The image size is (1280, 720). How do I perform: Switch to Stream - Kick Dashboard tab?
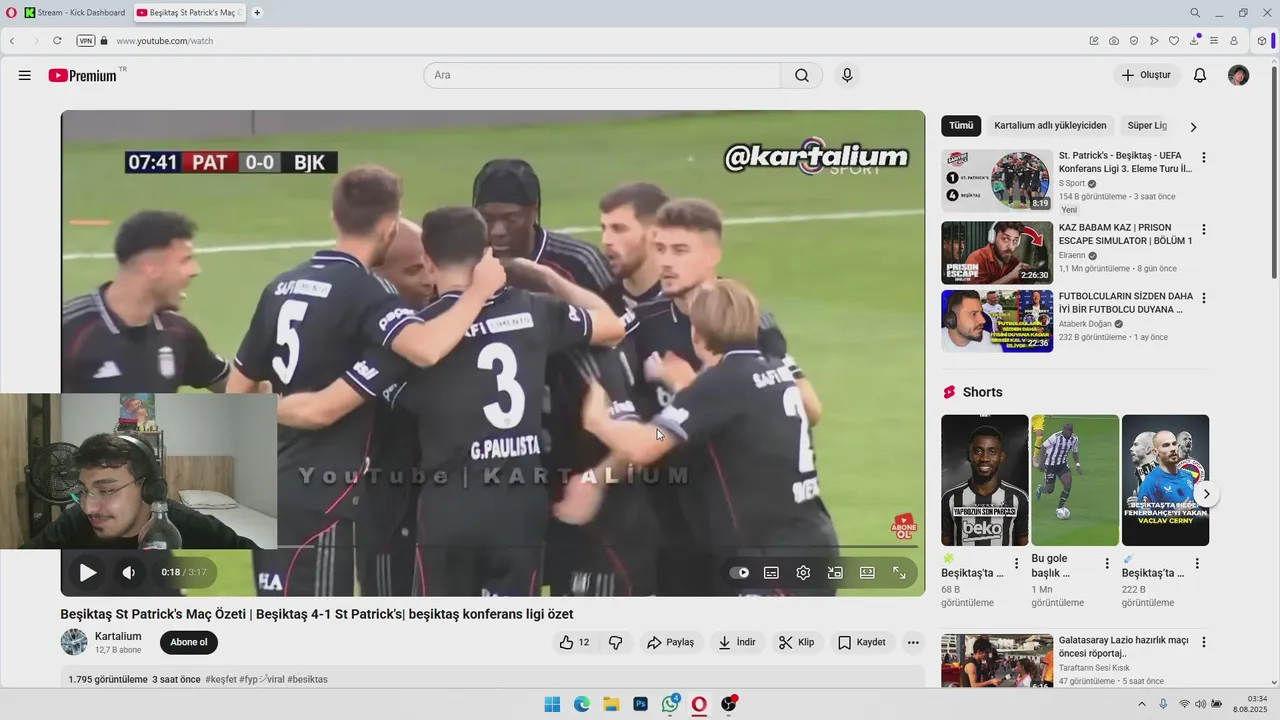(75, 13)
